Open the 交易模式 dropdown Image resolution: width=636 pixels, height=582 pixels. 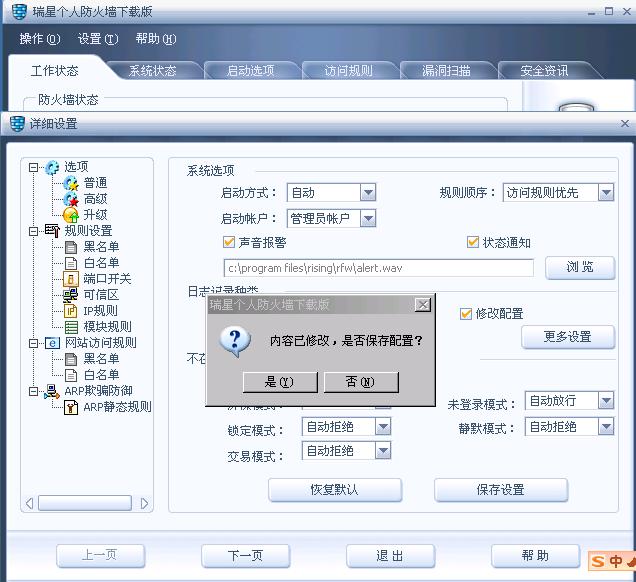pyautogui.click(x=382, y=451)
